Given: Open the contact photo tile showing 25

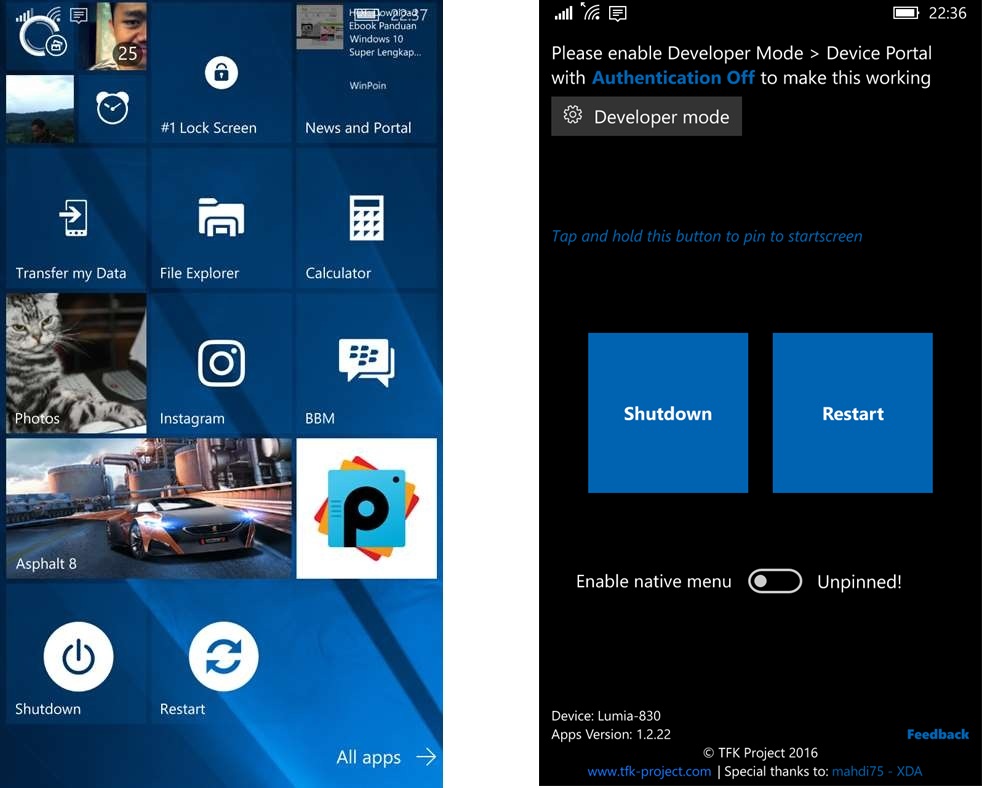Looking at the screenshot, I should tap(113, 36).
